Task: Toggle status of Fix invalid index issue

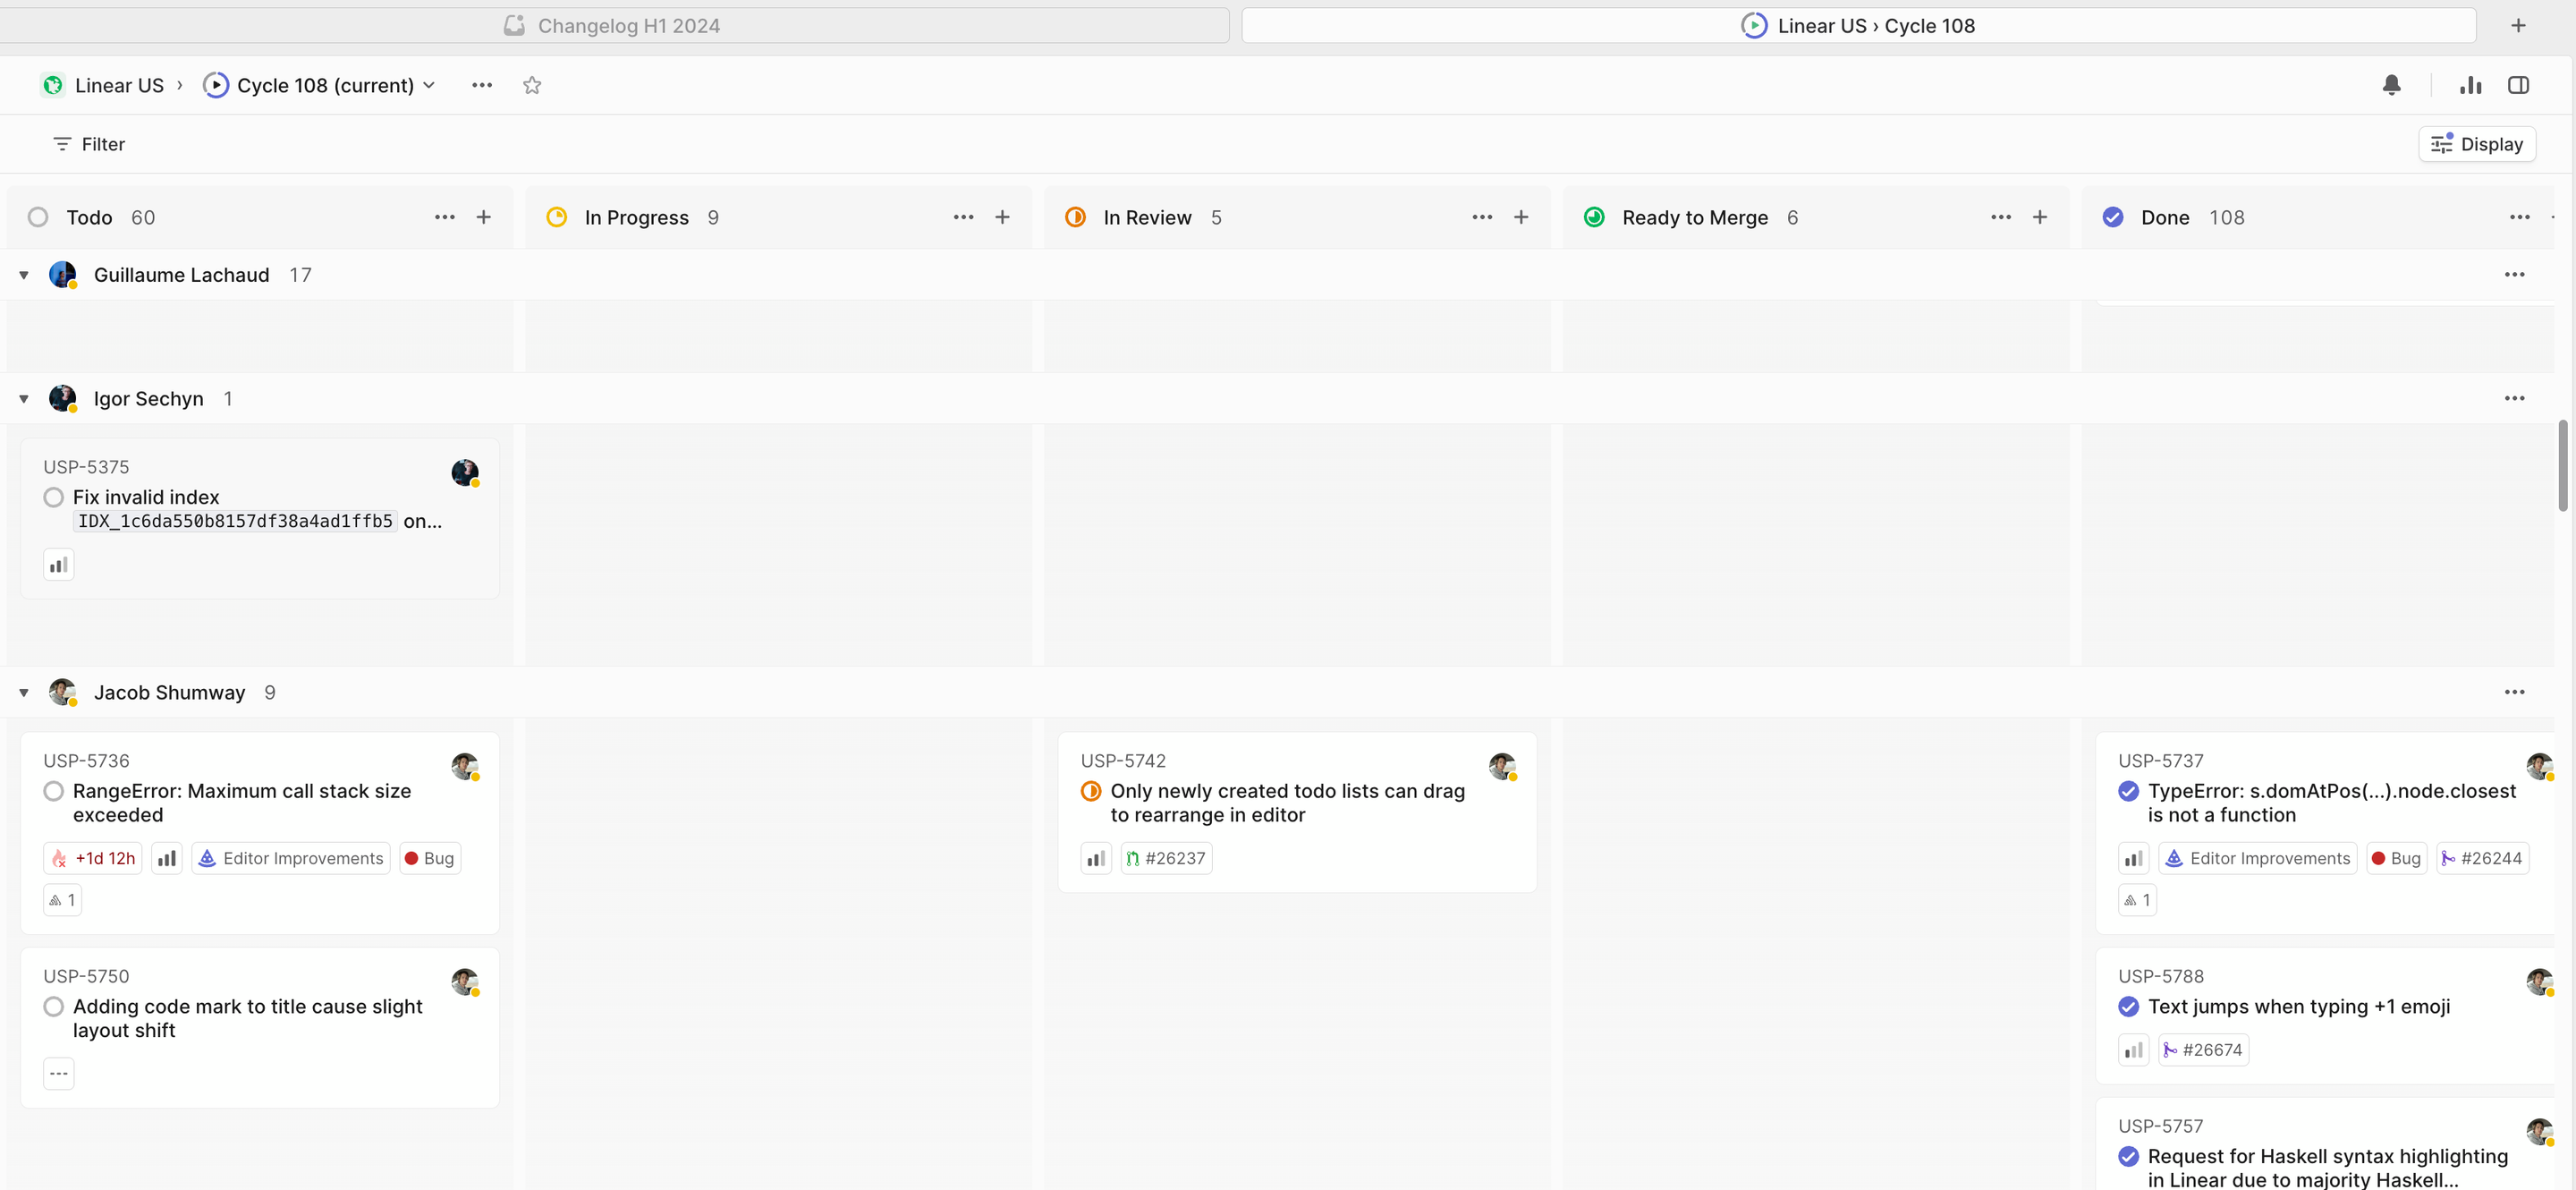Action: [x=54, y=497]
